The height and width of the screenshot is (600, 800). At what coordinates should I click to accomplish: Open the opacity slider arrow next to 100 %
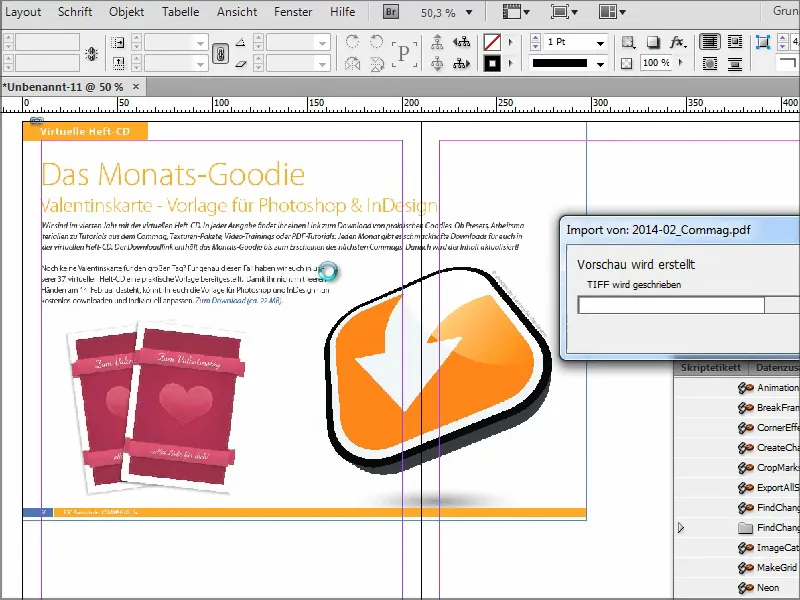coord(681,63)
